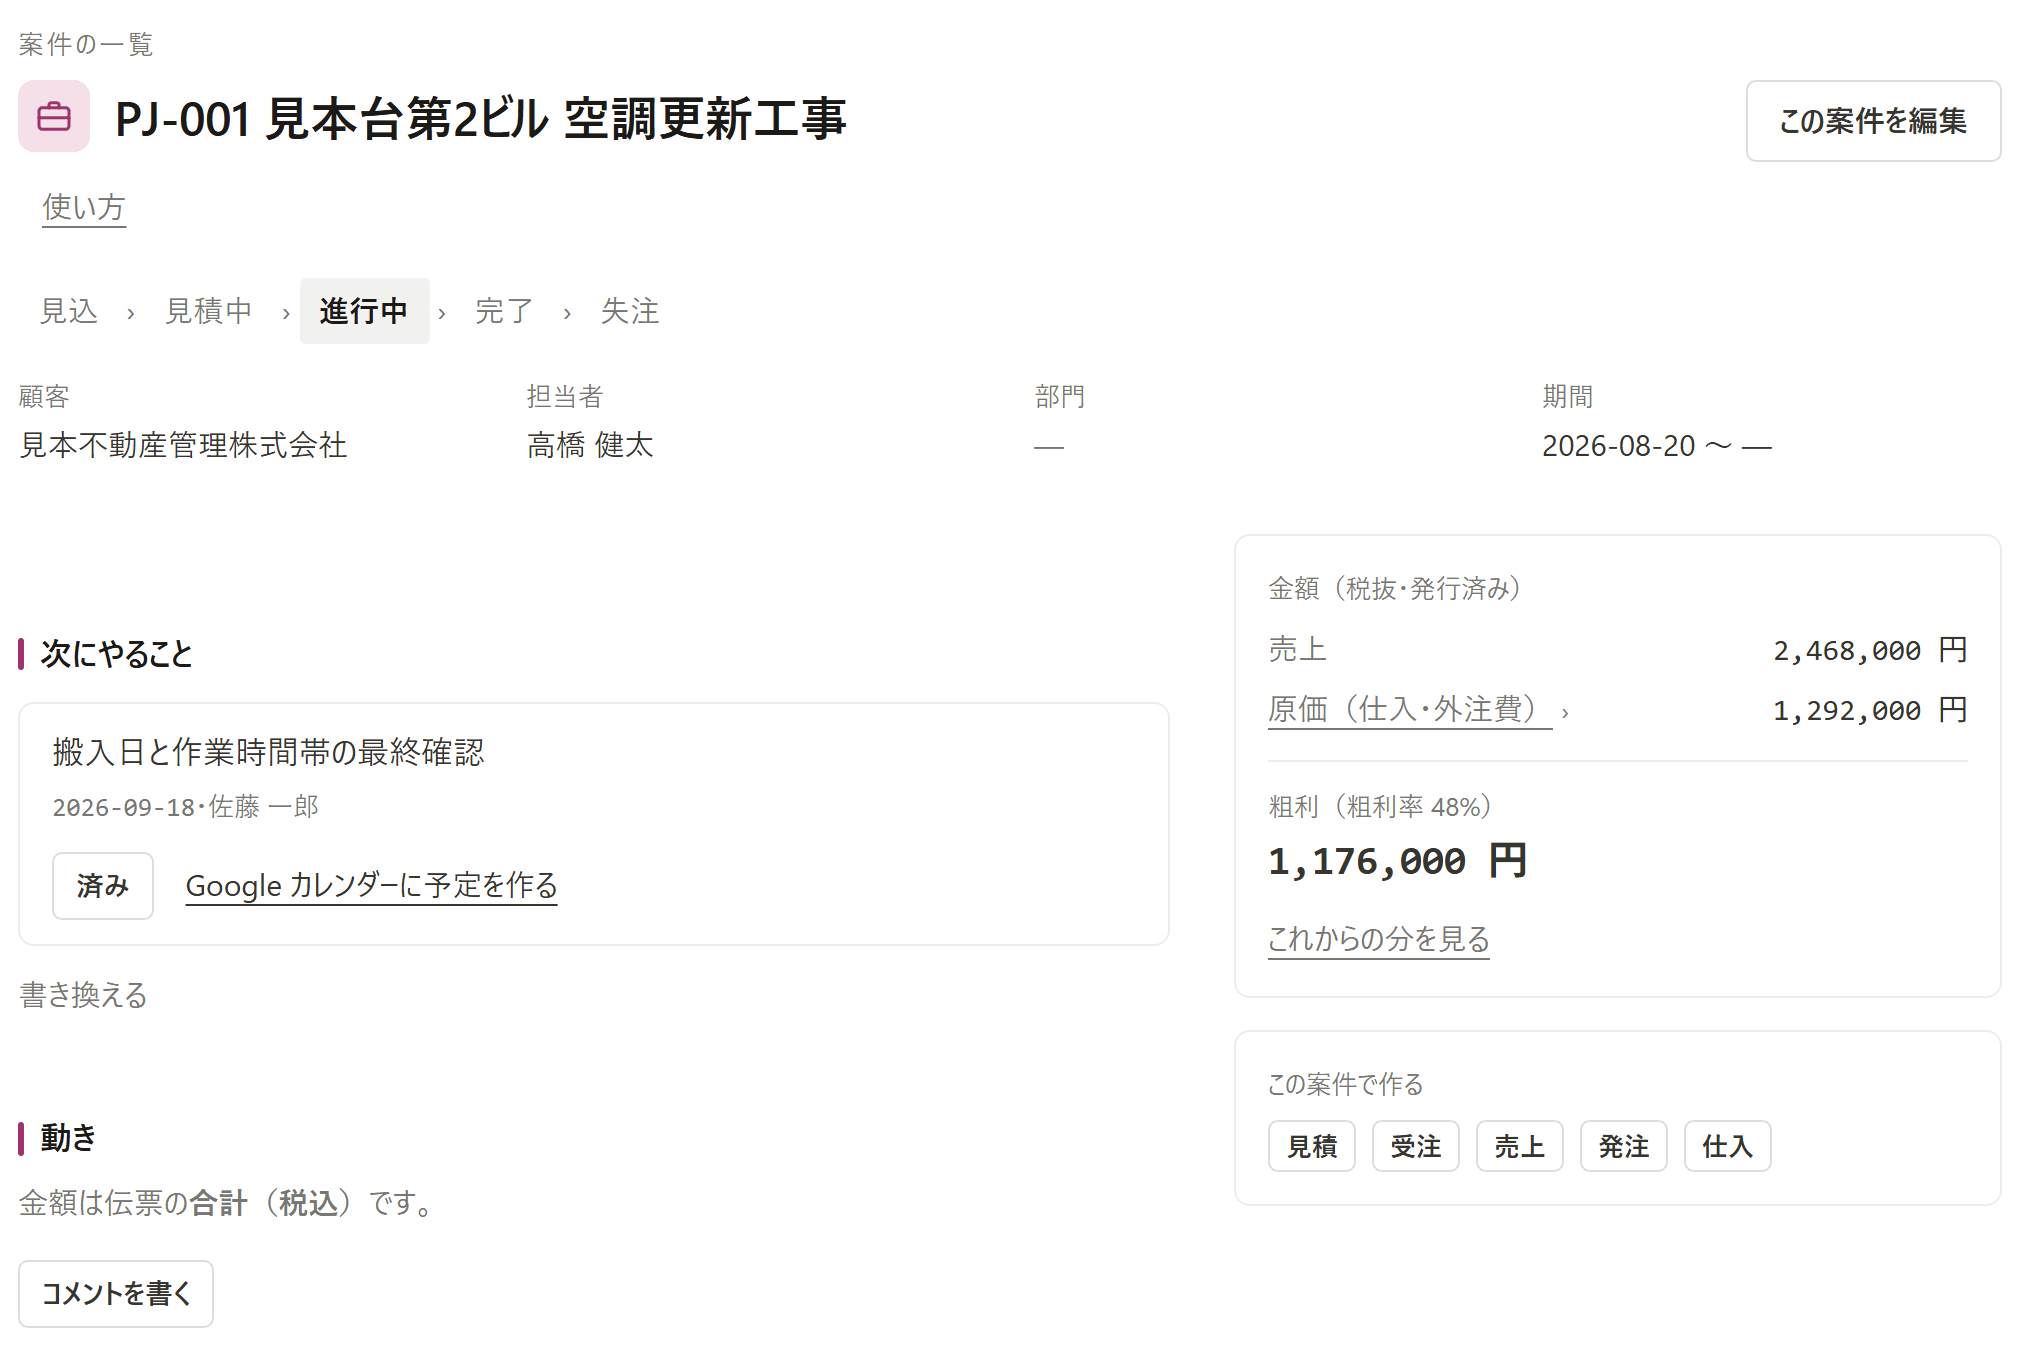Click the pink briefcase project icon
Image resolution: width=2020 pixels, height=1345 pixels.
click(x=54, y=117)
